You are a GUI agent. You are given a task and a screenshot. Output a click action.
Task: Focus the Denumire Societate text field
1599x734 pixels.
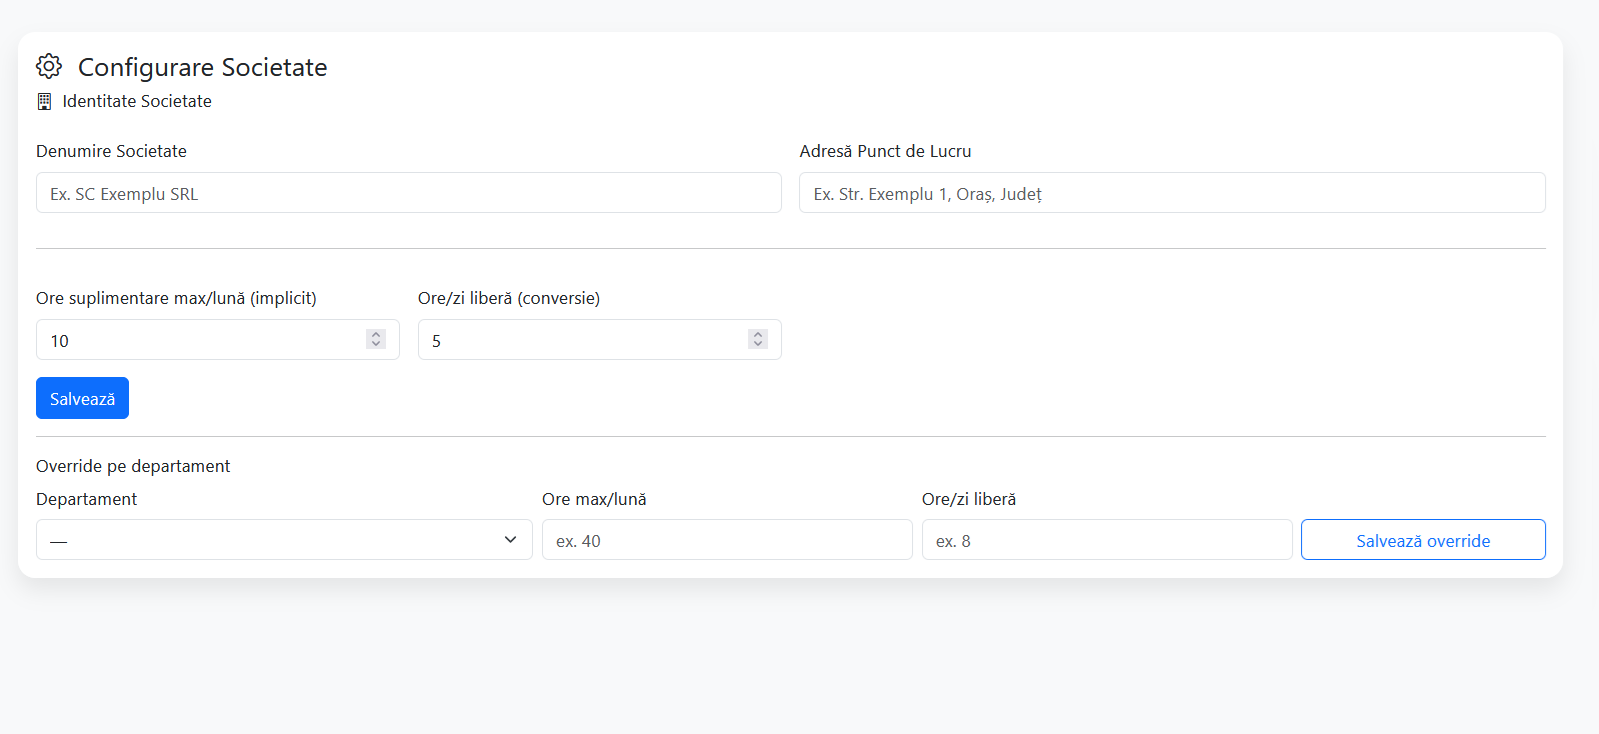point(408,193)
